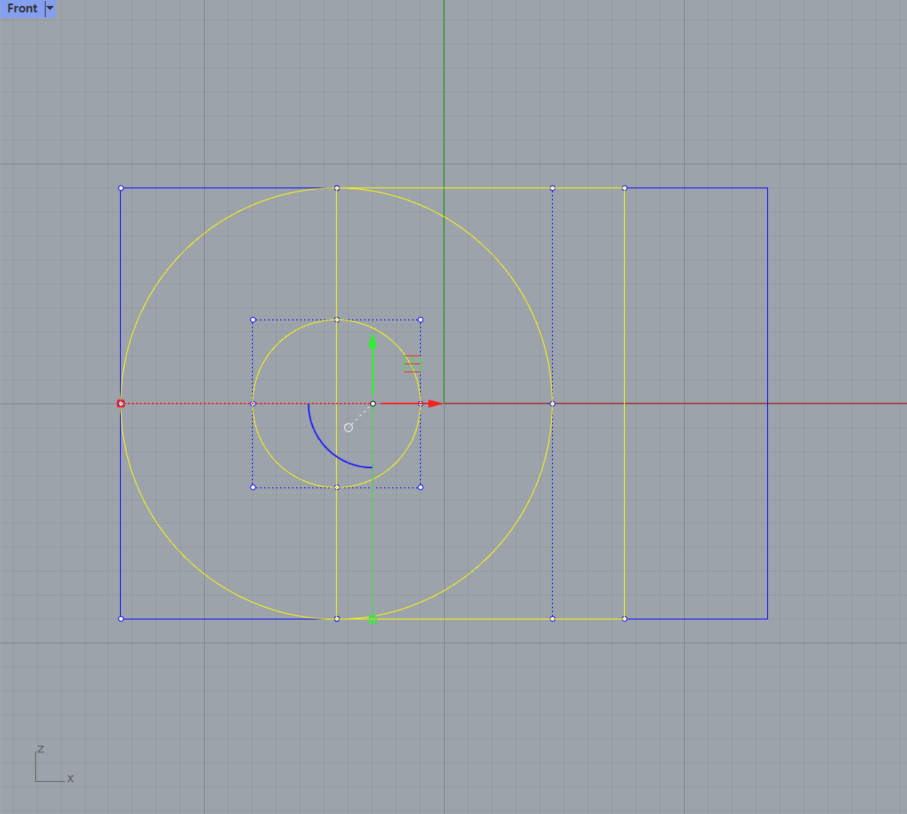Viewport: 907px width, 814px height.
Task: Select top-right control point of inner dotted box
Action: (x=421, y=320)
